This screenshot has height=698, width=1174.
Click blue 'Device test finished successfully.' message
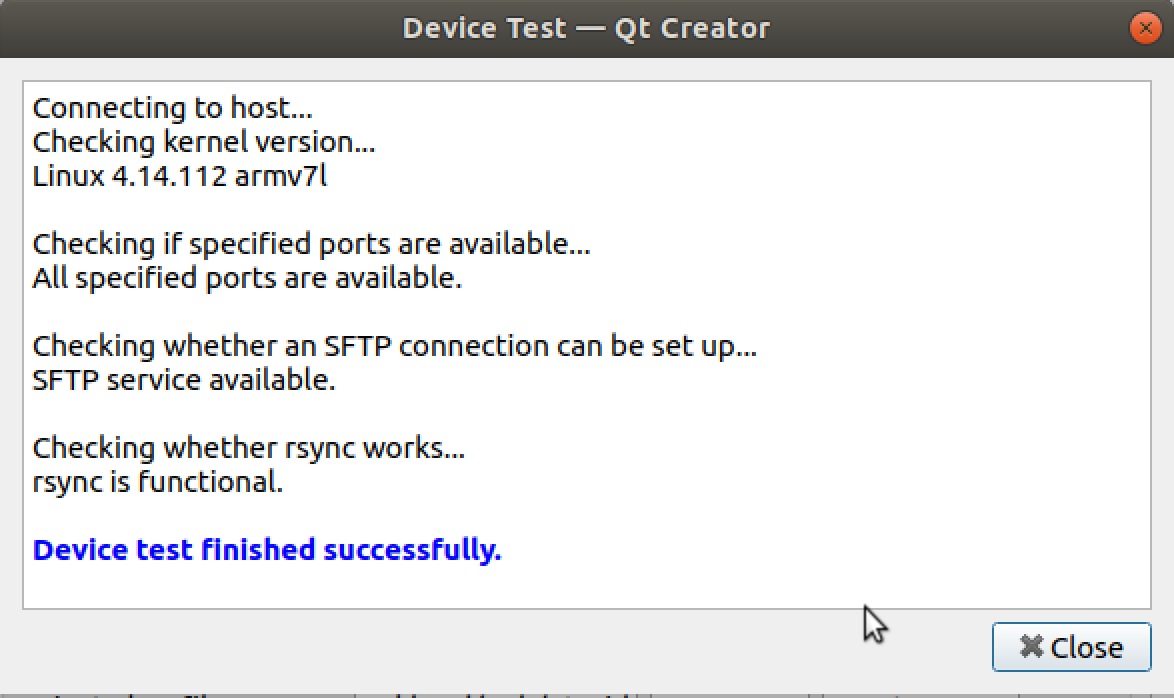click(266, 550)
